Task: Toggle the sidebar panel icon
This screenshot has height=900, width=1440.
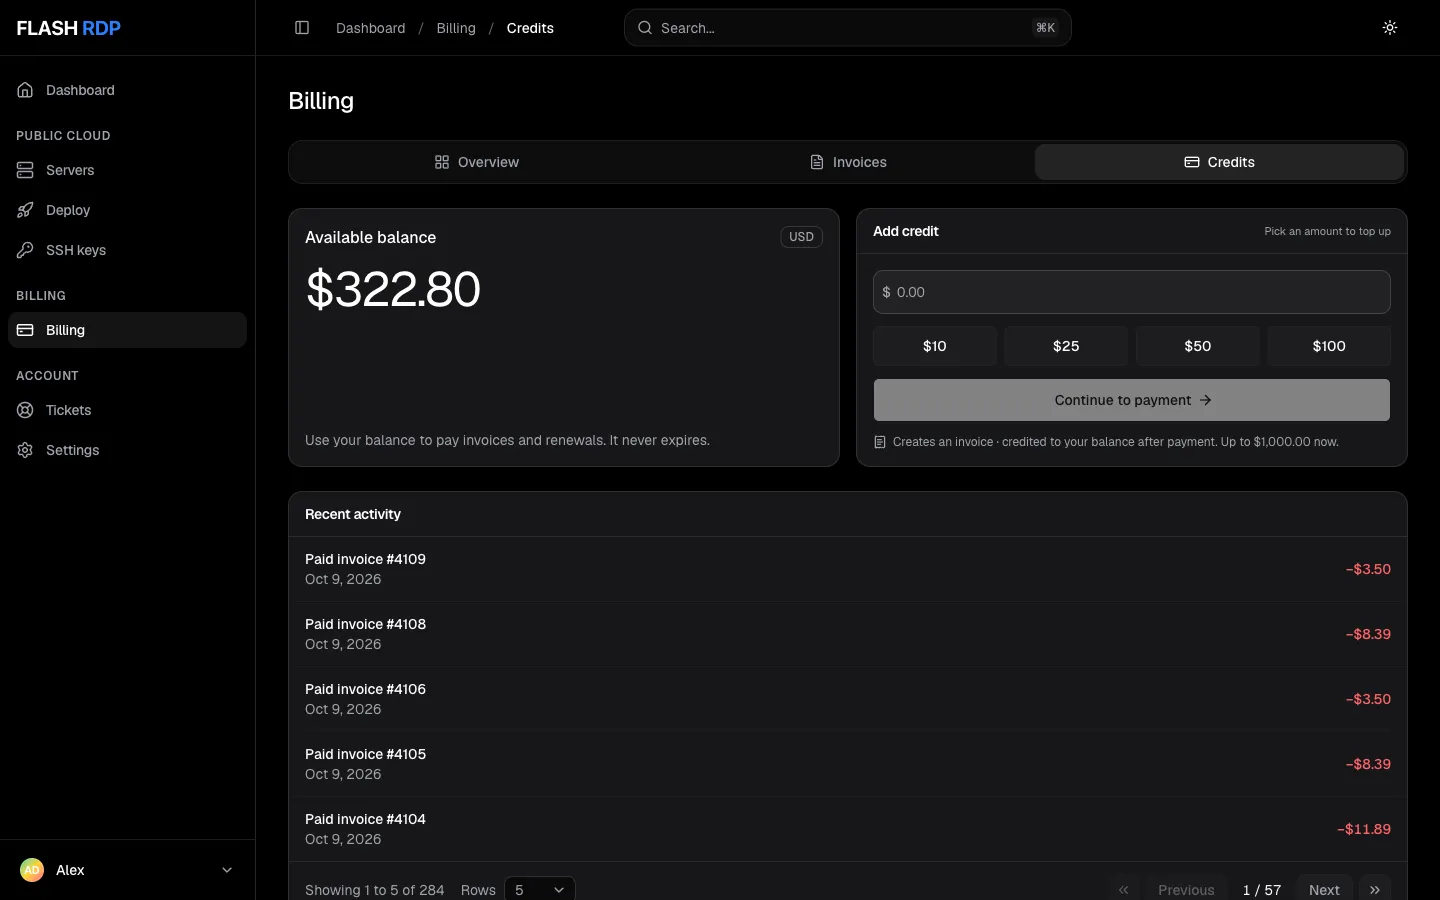Action: (x=302, y=28)
